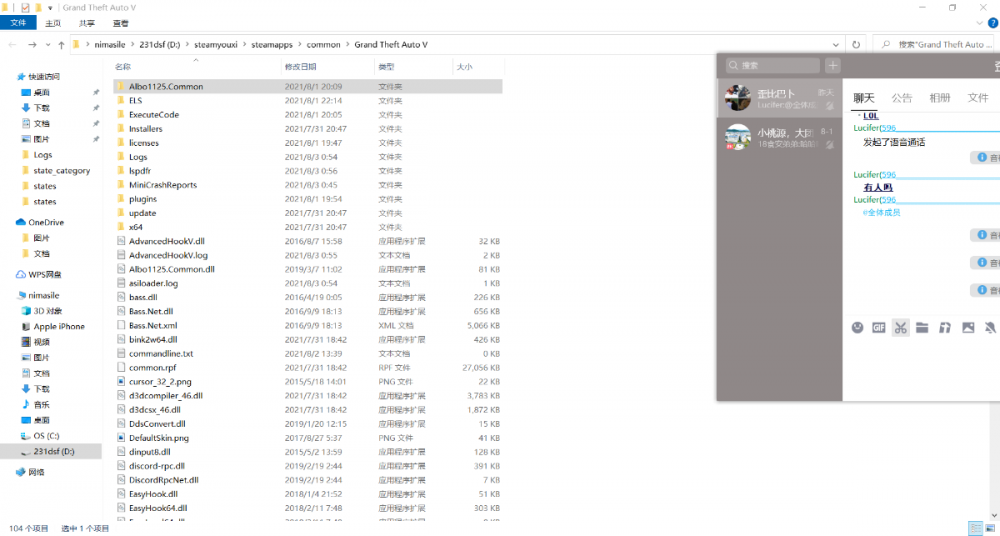Open Explorer help question-mark icon
The image size is (1000, 536).
992,23
